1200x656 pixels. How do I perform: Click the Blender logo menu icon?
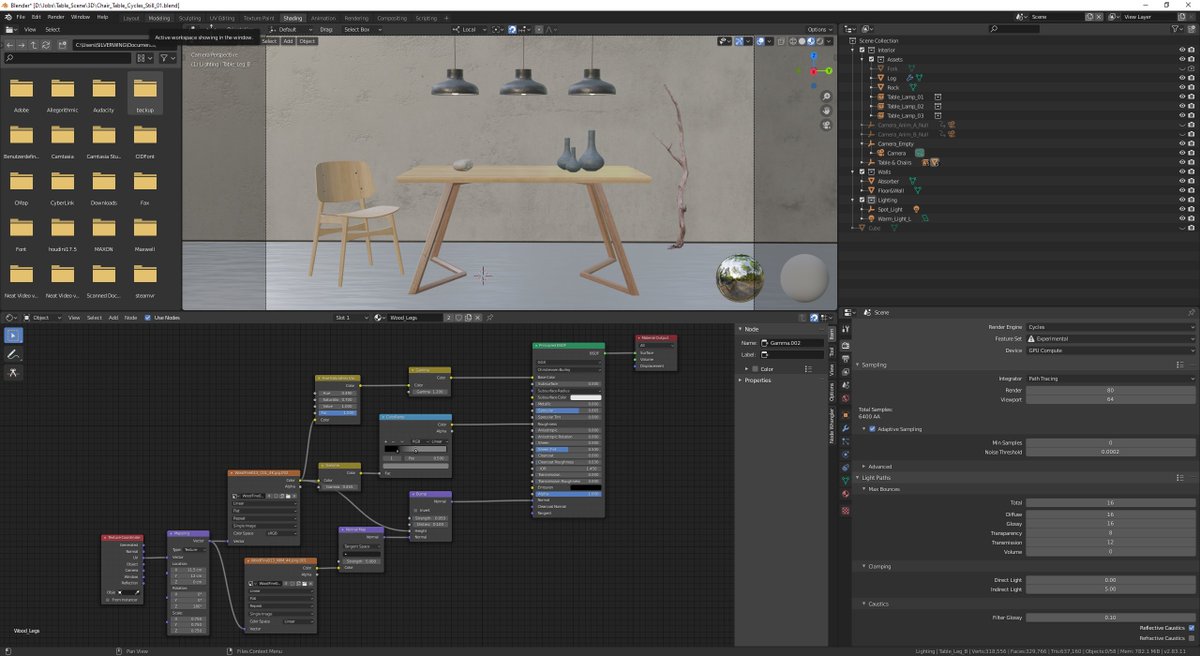click(8, 17)
